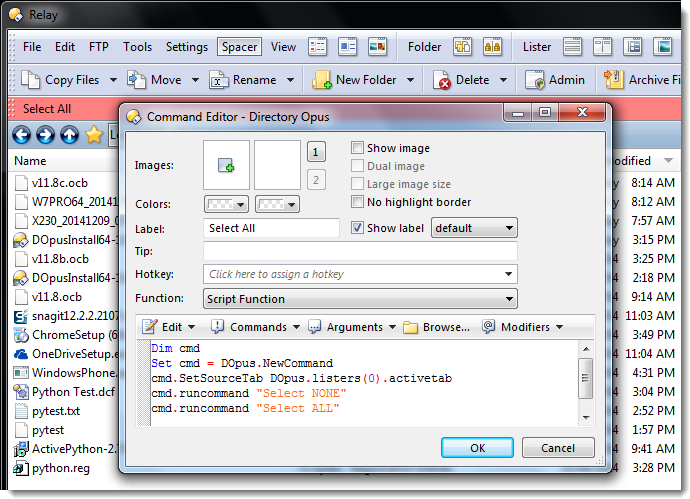690x499 pixels.
Task: Click script editor scroll down arrow
Action: click(586, 418)
